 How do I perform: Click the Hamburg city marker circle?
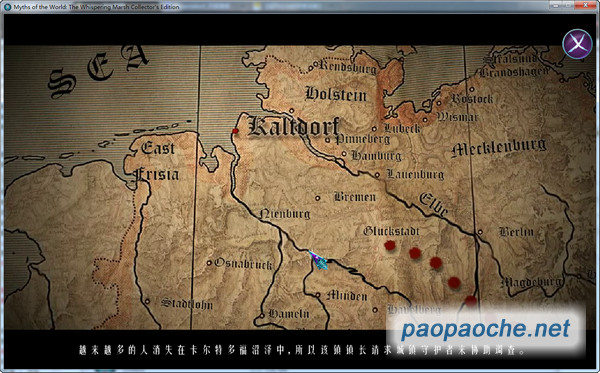[x=344, y=154]
